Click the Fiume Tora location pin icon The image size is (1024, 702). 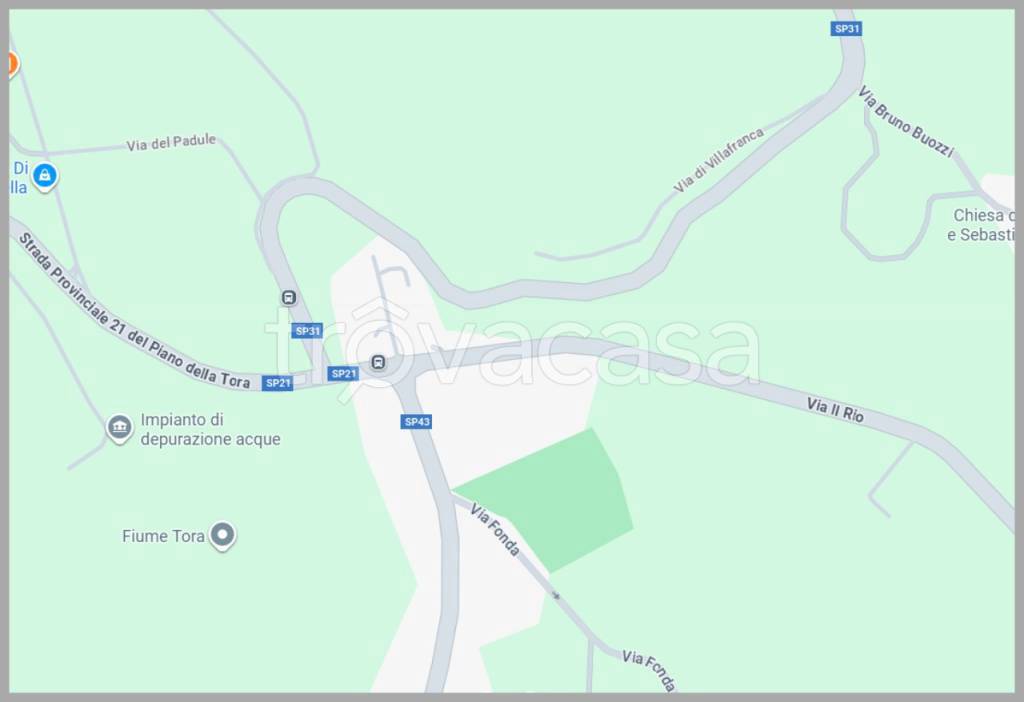point(222,535)
